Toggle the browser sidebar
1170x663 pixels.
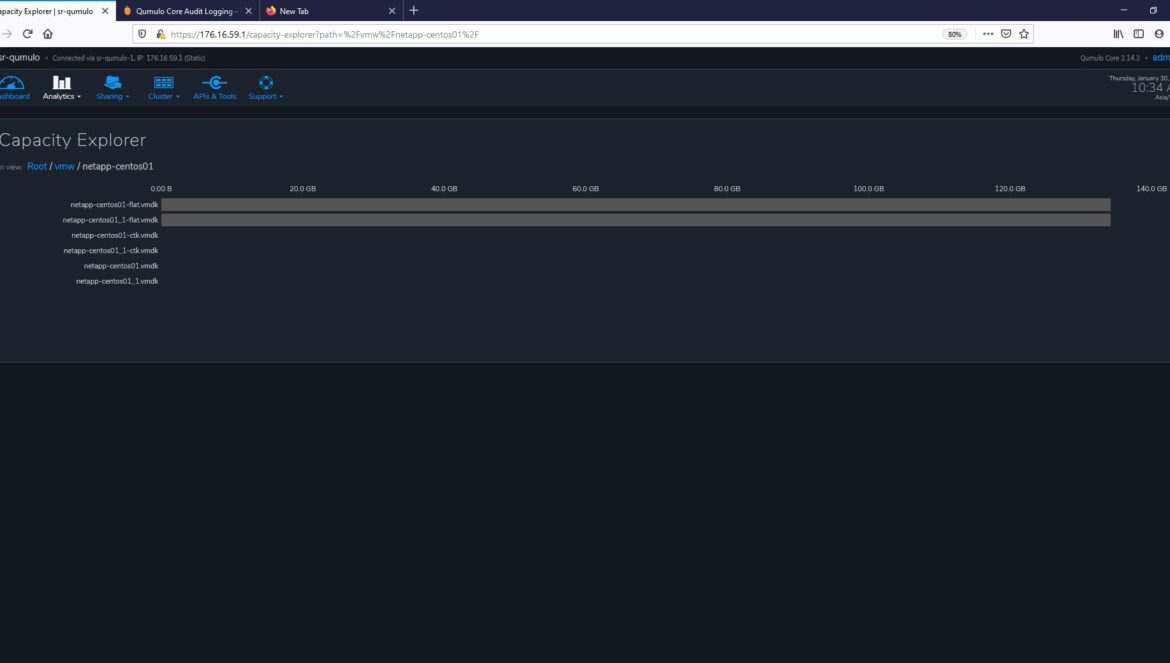1139,34
